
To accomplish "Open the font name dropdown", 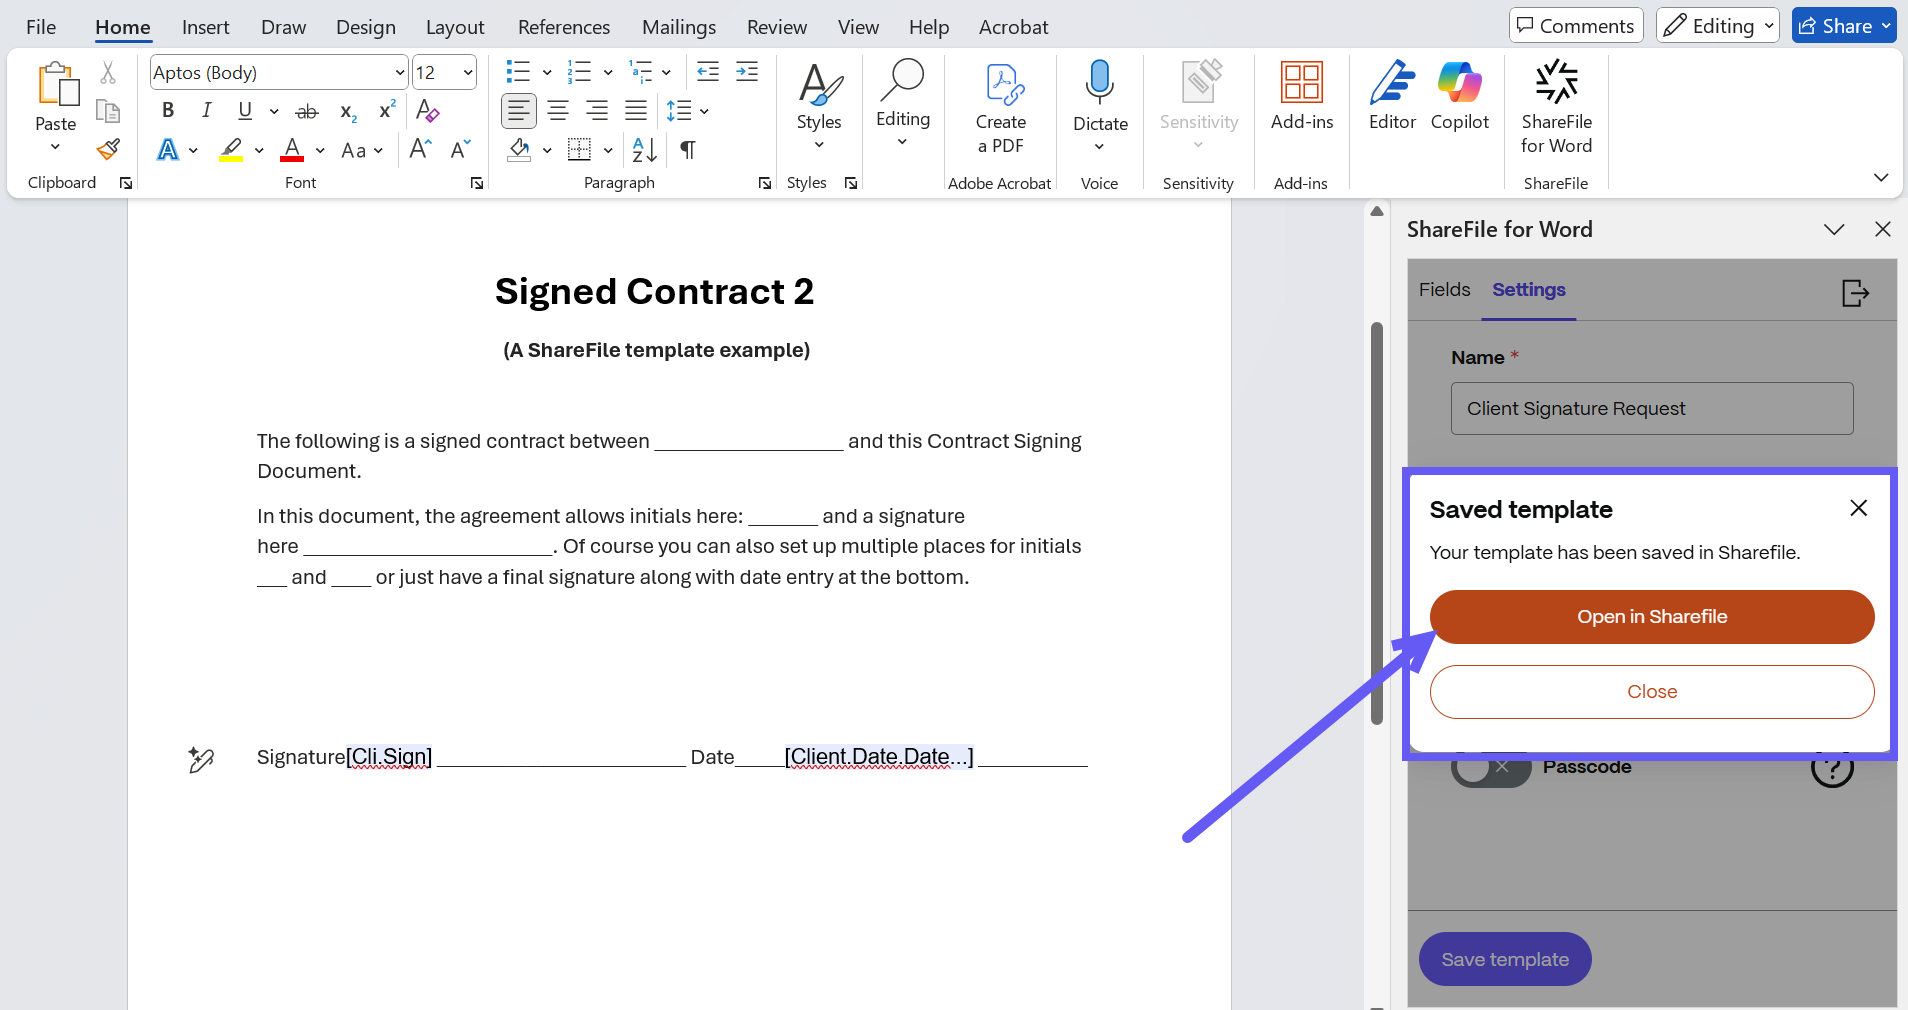I will [x=399, y=73].
